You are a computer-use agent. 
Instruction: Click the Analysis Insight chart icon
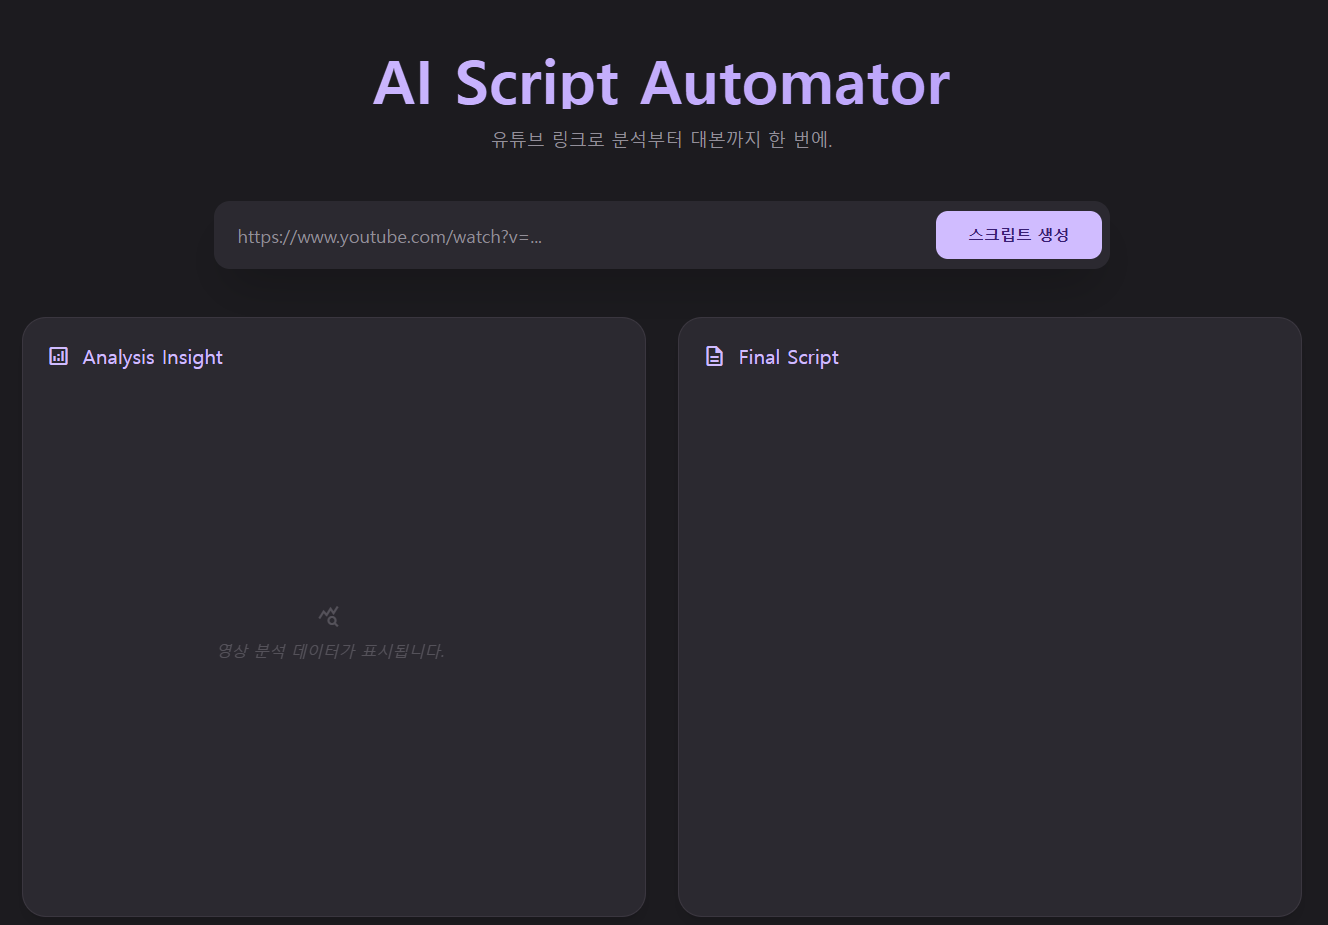[x=59, y=356]
